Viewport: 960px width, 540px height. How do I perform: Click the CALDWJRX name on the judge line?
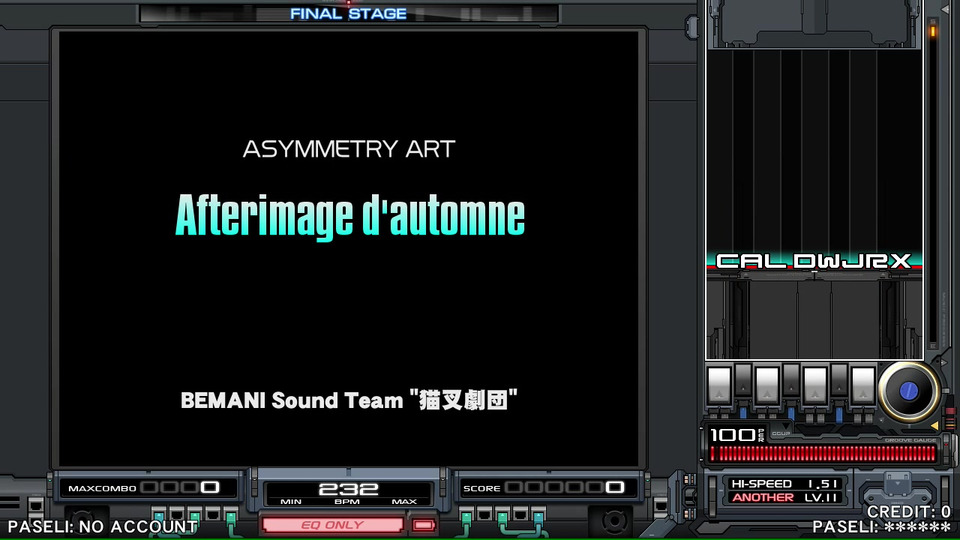814,261
